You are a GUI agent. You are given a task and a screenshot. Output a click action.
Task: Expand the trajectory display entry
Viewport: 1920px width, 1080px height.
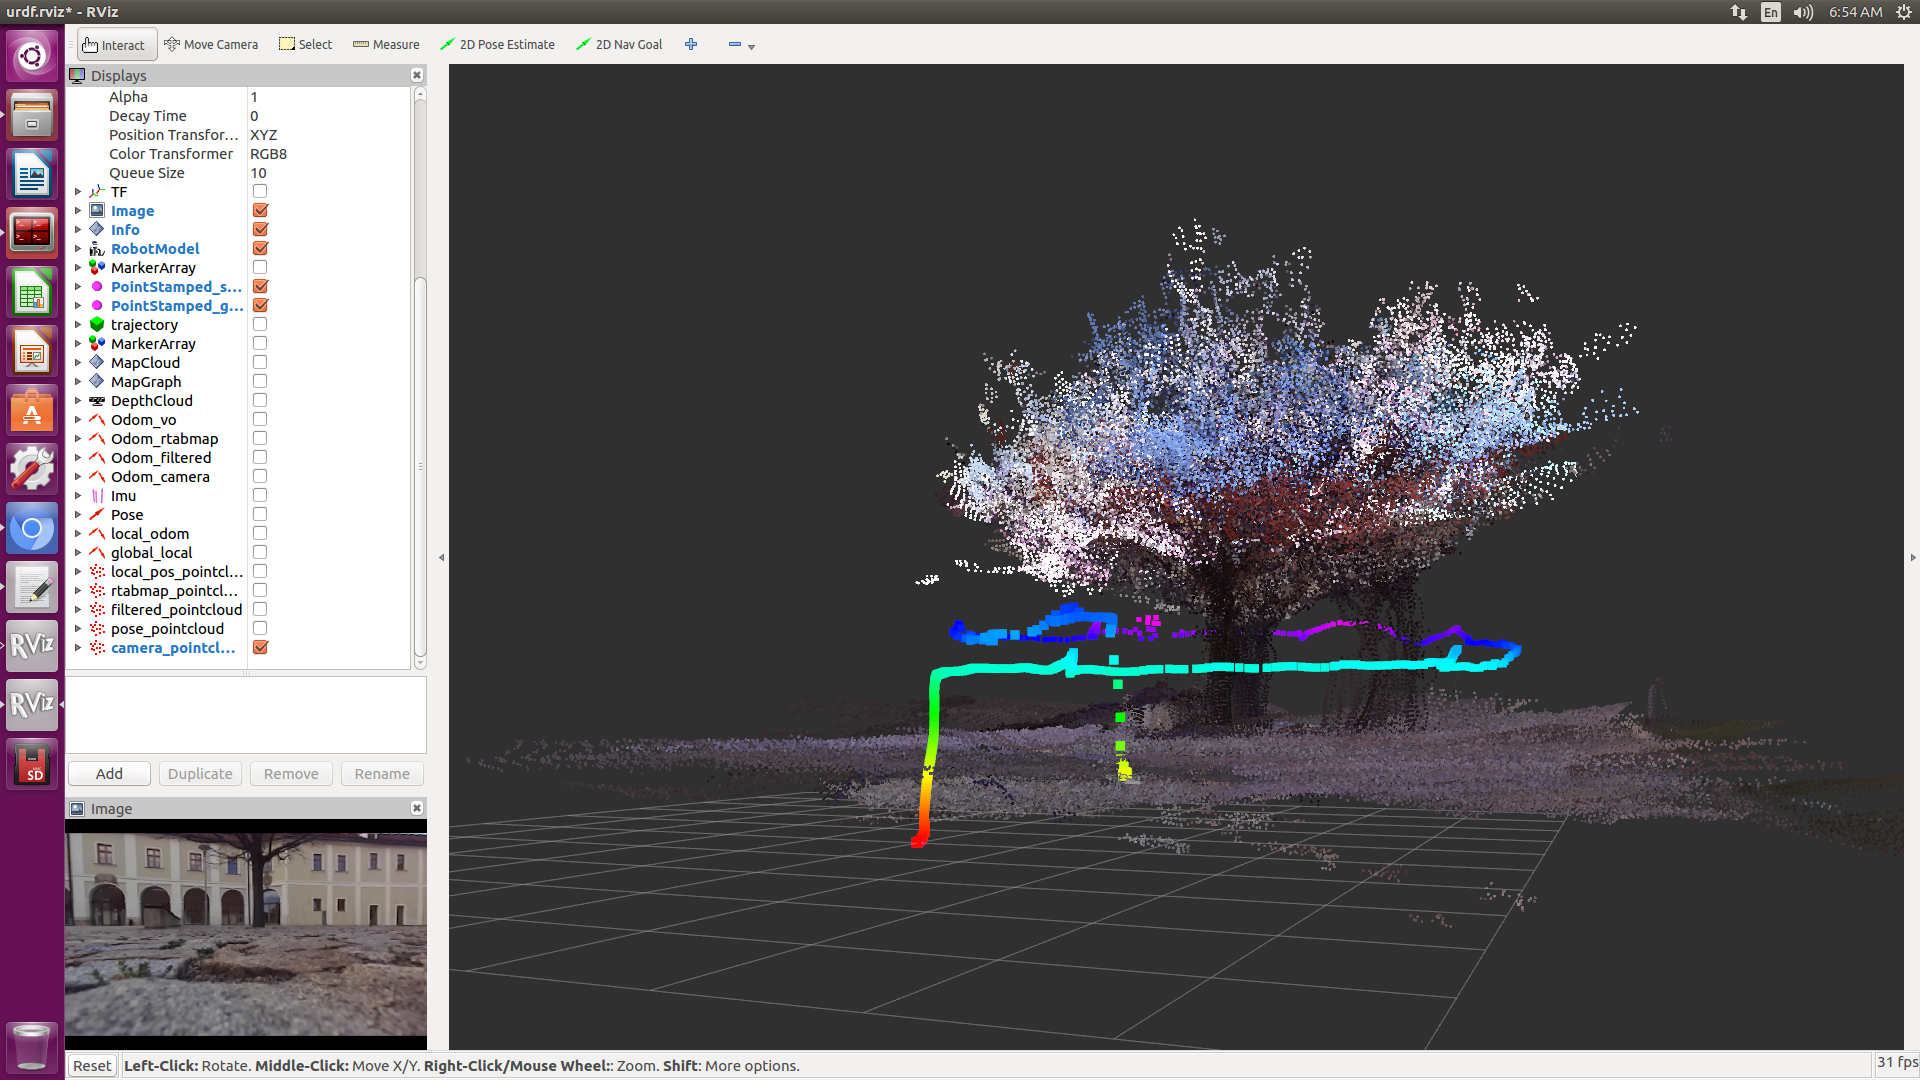[x=78, y=325]
